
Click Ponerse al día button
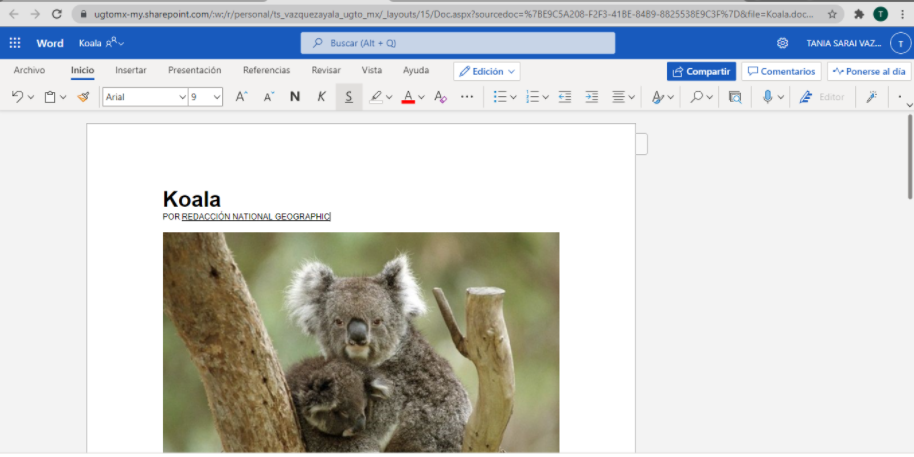pos(869,71)
